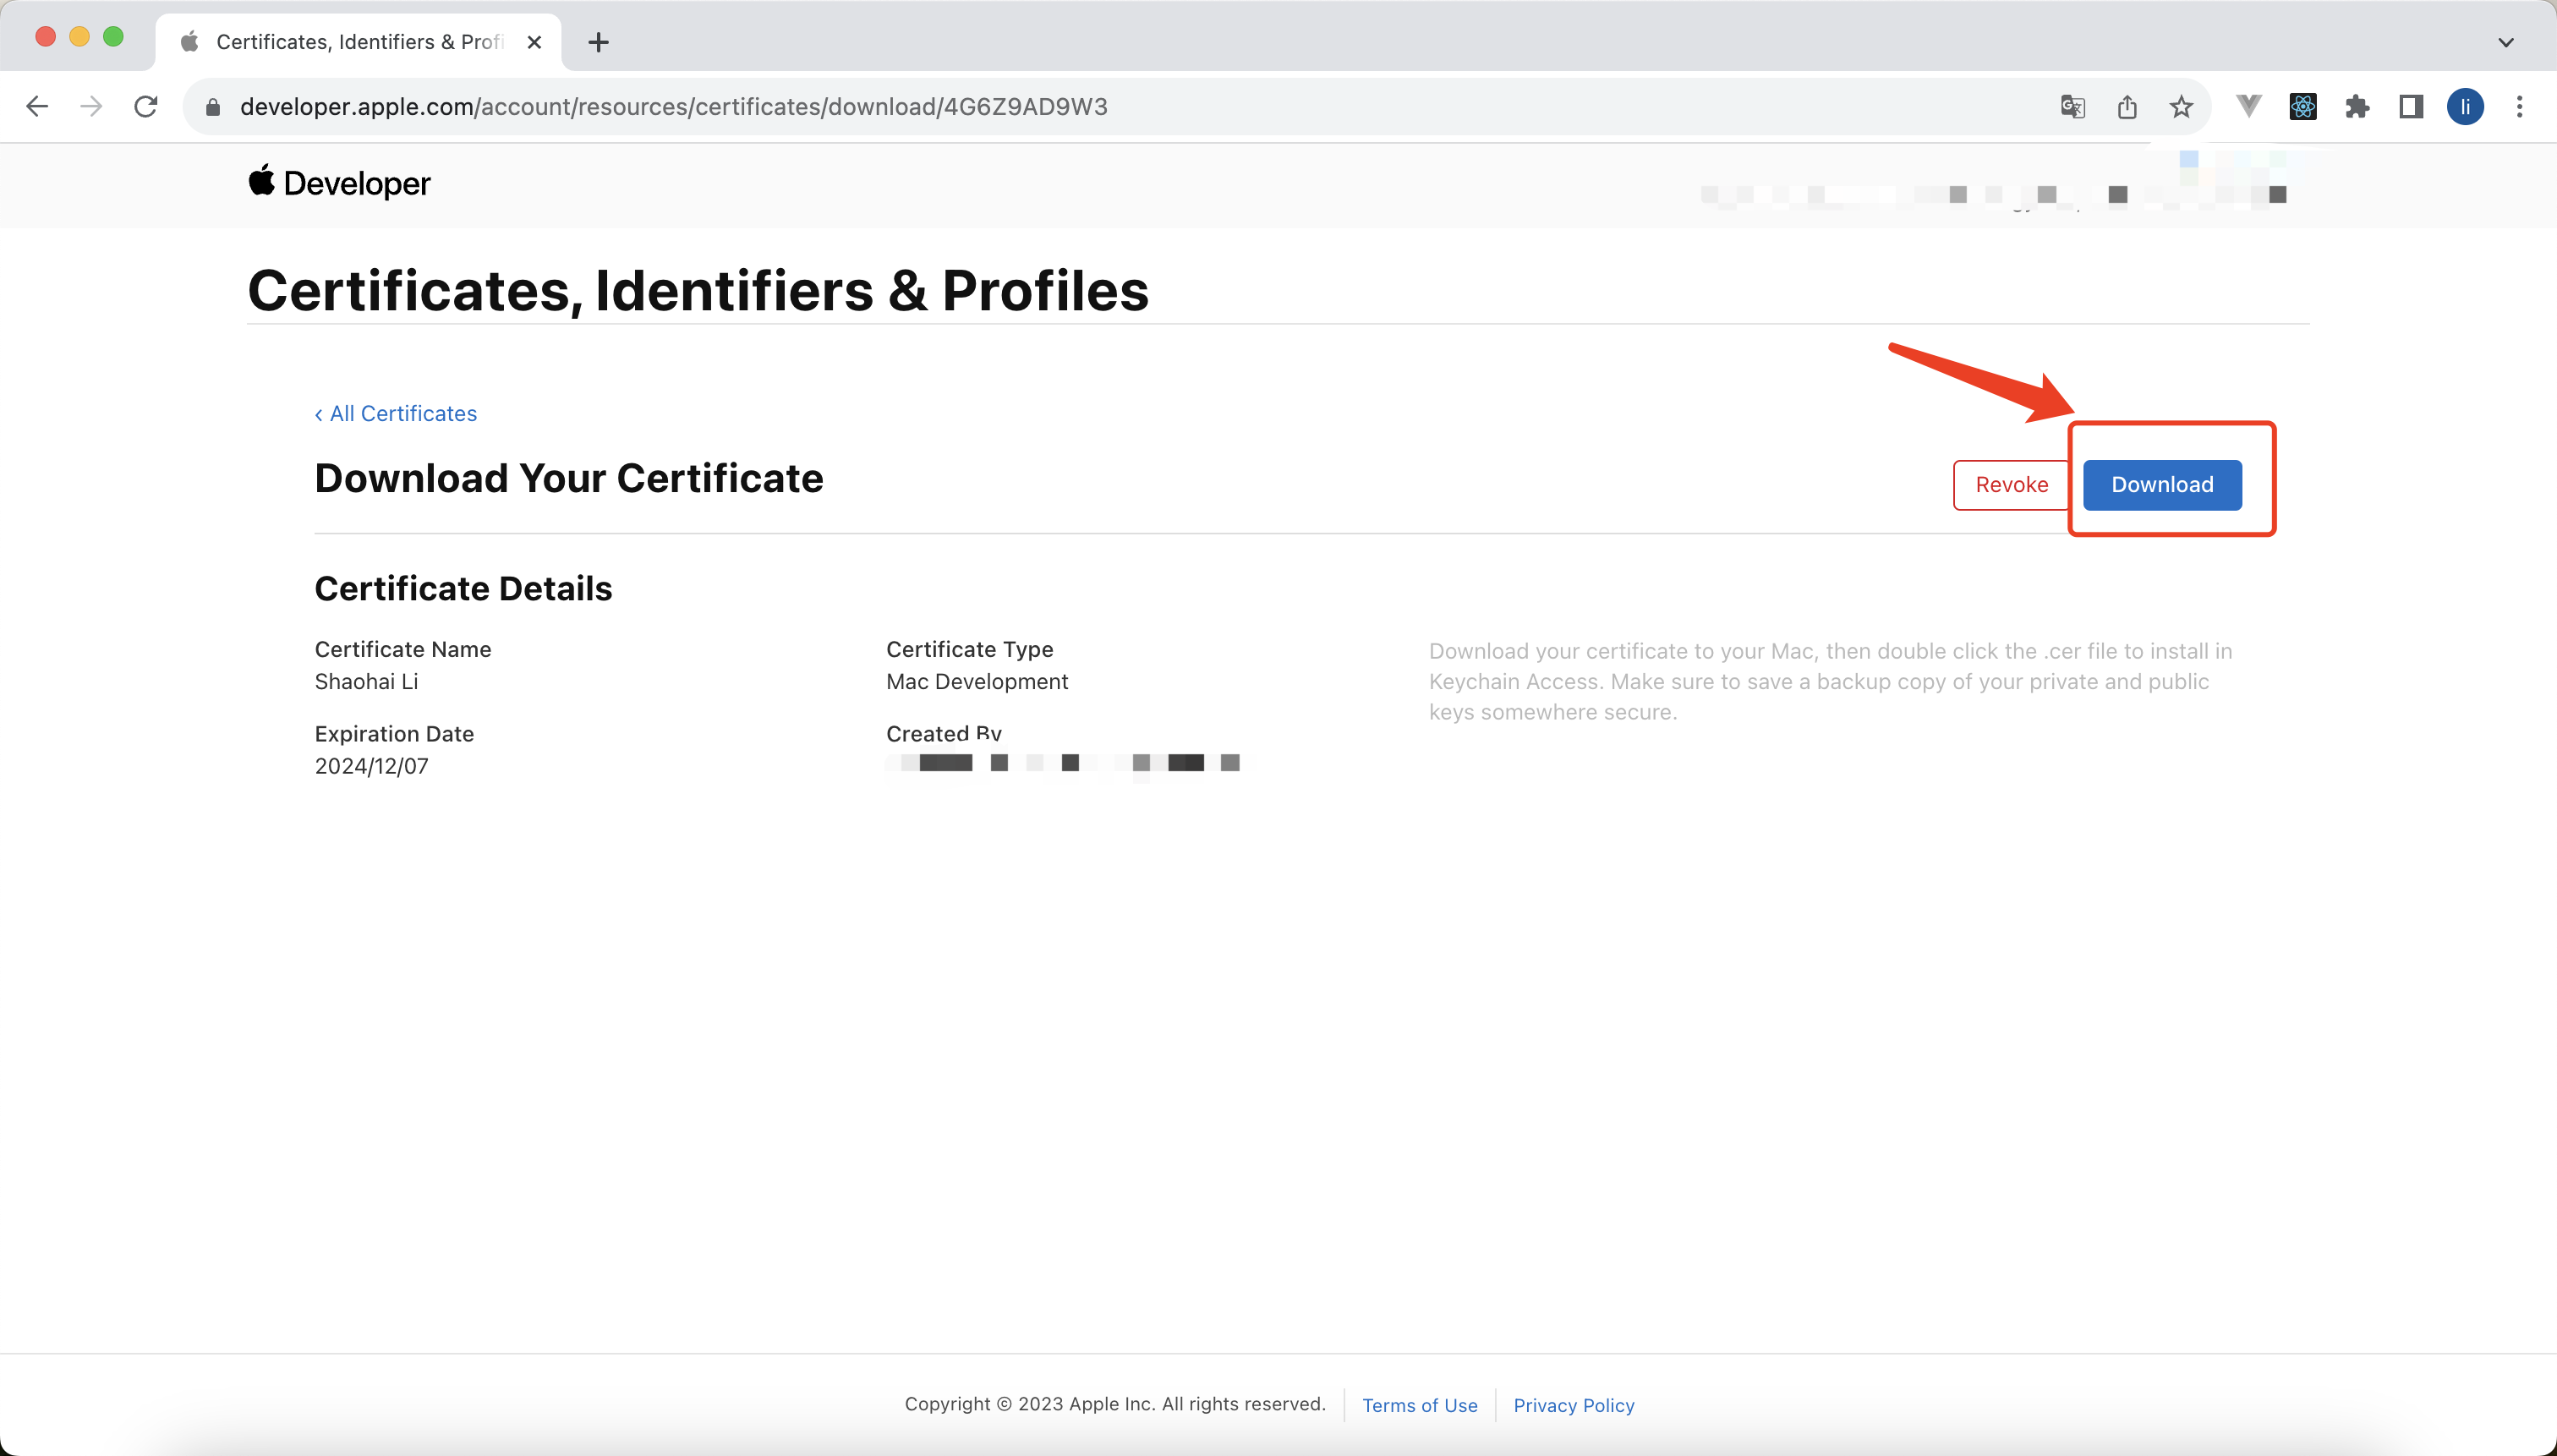This screenshot has width=2557, height=1456.
Task: Click the Revoke button
Action: tap(2011, 485)
